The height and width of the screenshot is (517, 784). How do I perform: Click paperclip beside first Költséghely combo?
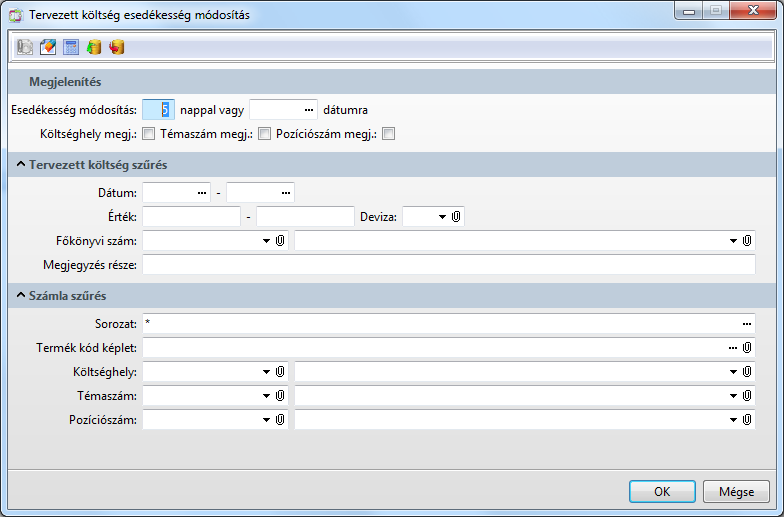(x=280, y=372)
